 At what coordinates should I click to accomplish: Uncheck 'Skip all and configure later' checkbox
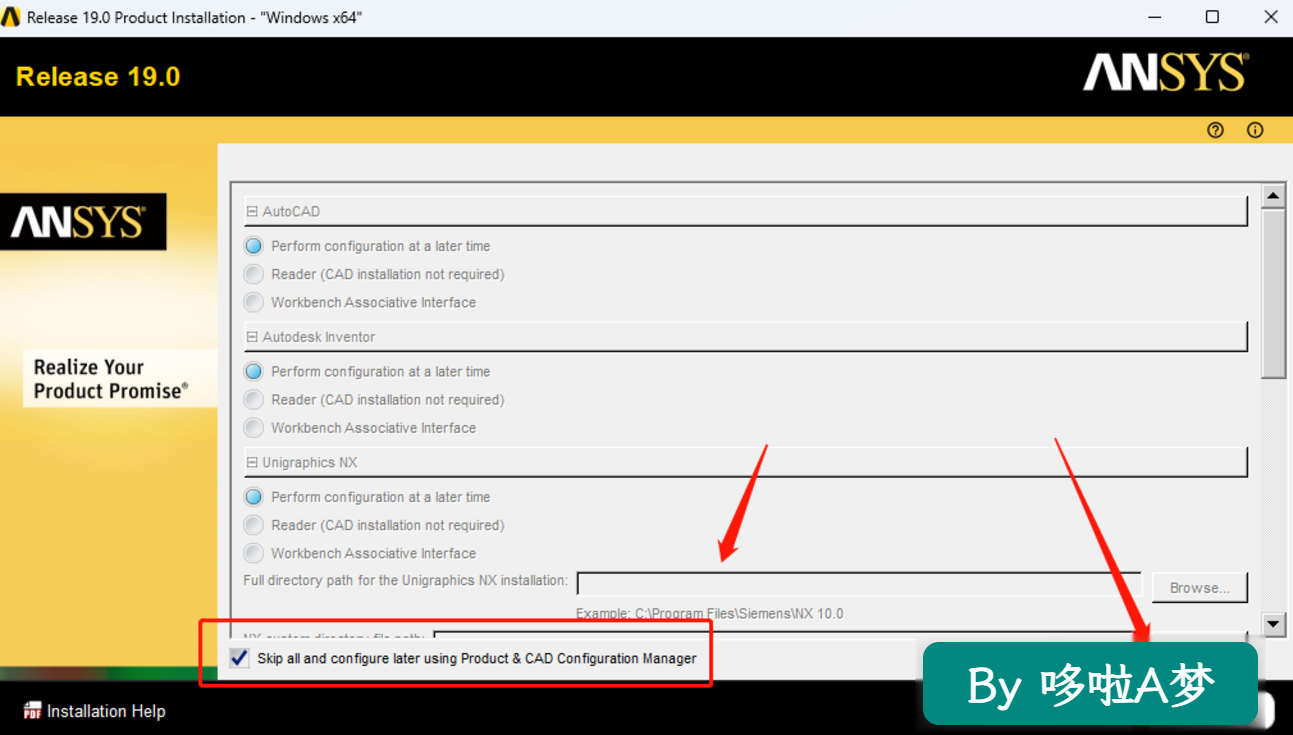coord(239,658)
